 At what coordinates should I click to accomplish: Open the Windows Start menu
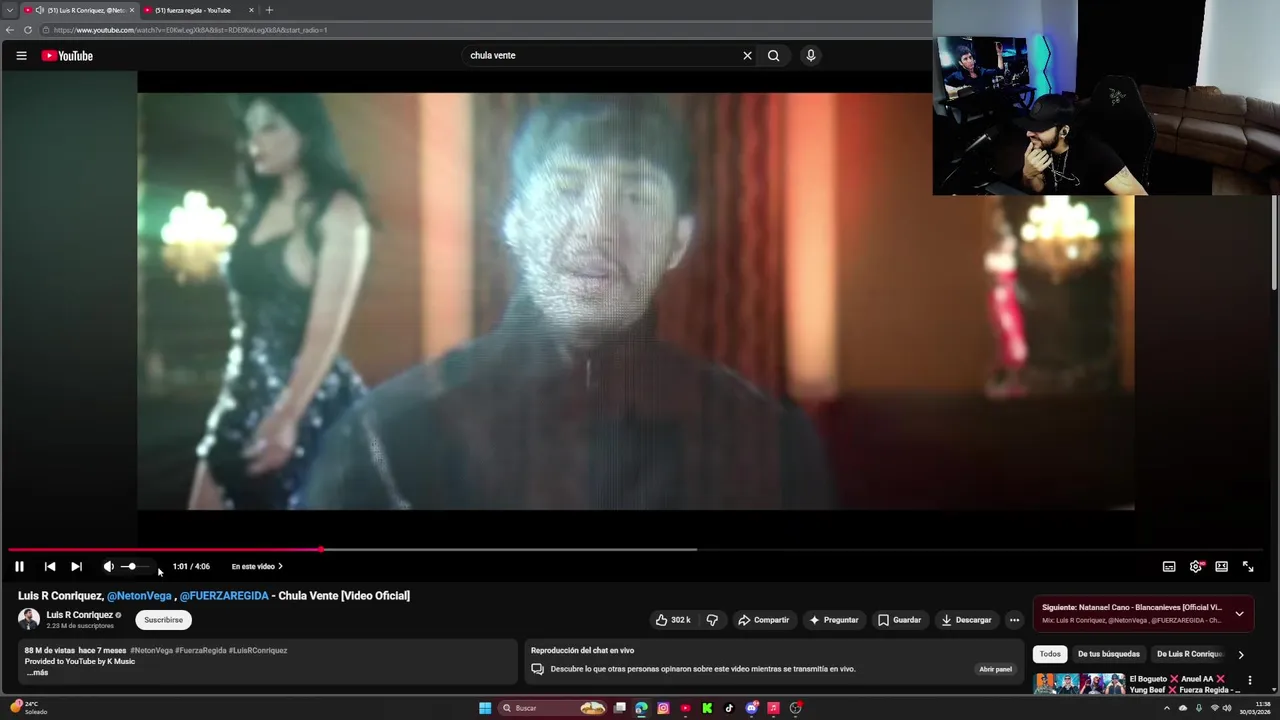point(485,708)
